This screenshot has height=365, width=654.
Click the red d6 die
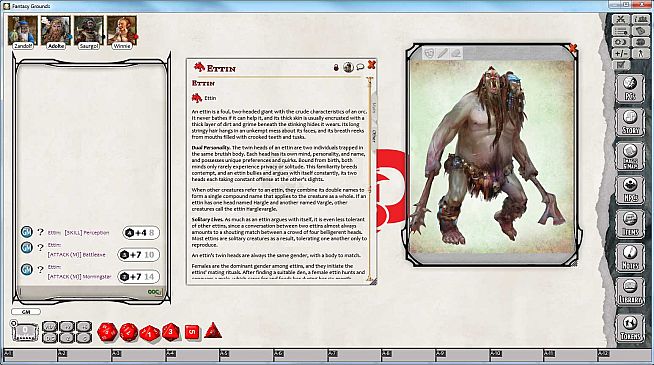tap(192, 332)
